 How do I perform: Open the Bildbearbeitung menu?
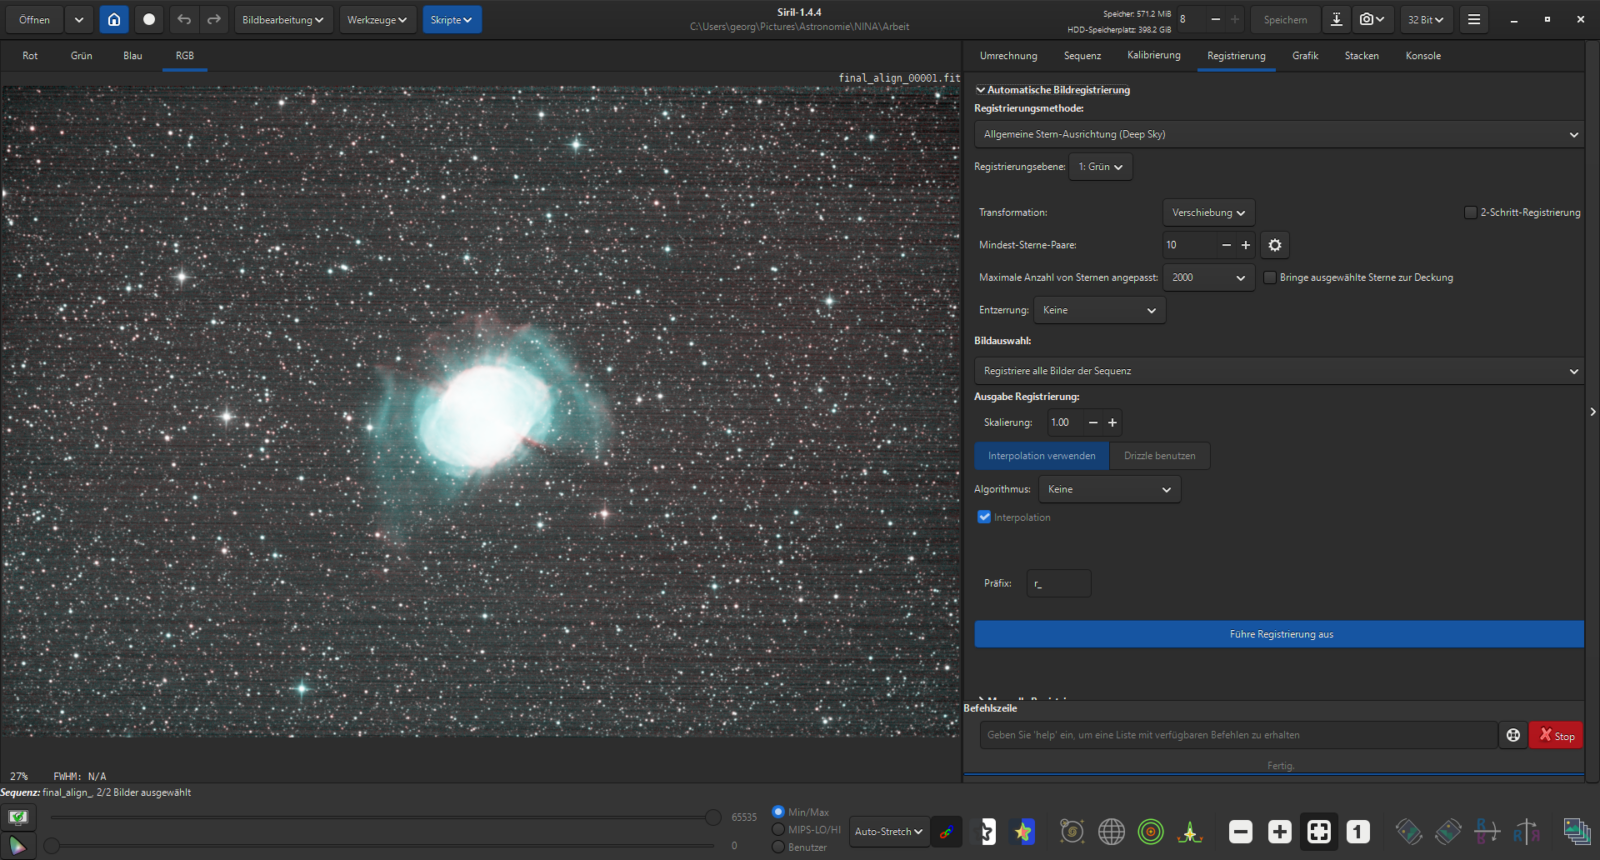(283, 20)
